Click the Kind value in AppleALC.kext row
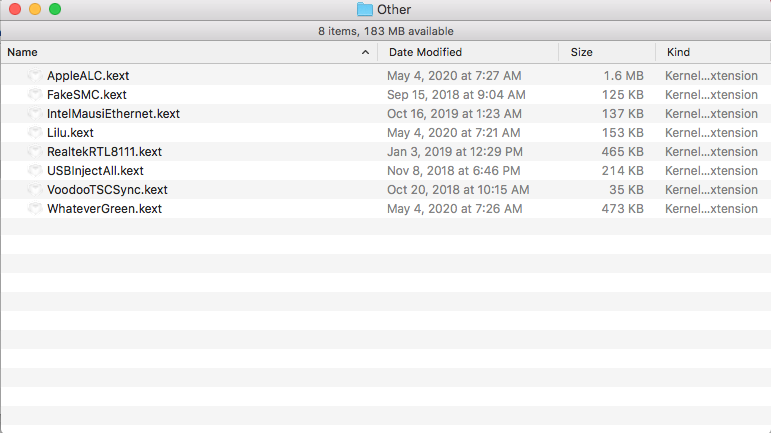Image resolution: width=771 pixels, height=433 pixels. pyautogui.click(x=711, y=76)
